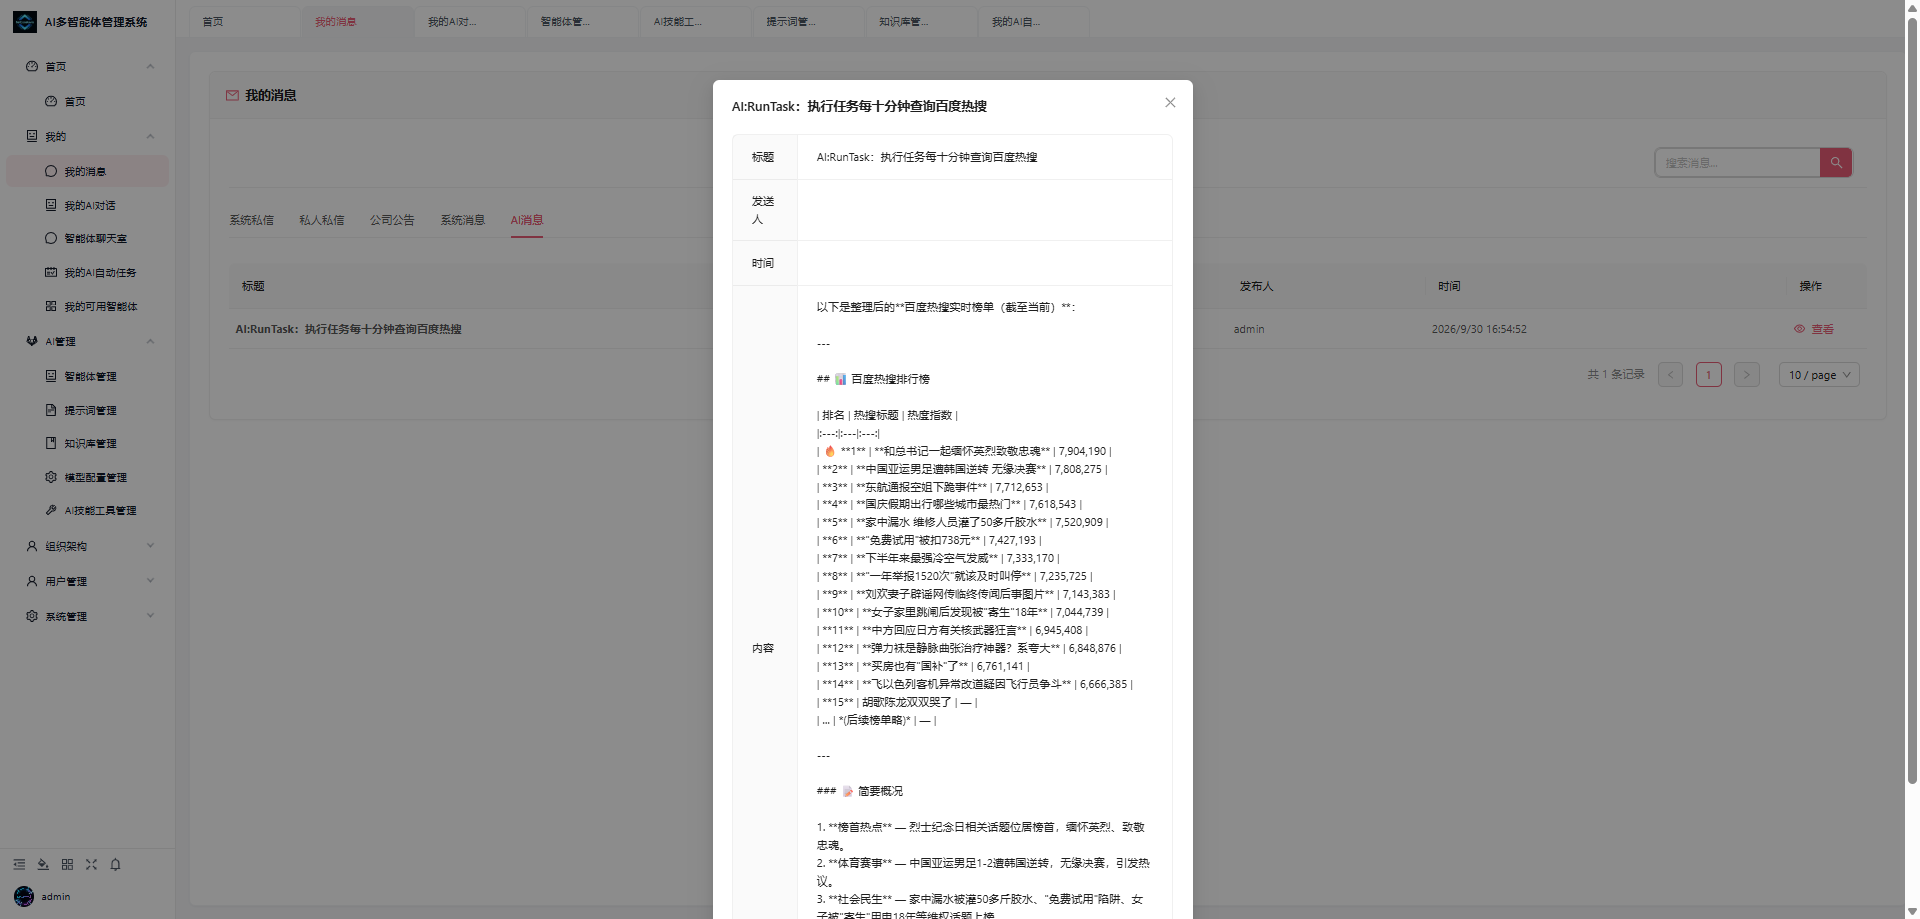Click the next page arrow button
The width and height of the screenshot is (1920, 919).
click(1746, 375)
